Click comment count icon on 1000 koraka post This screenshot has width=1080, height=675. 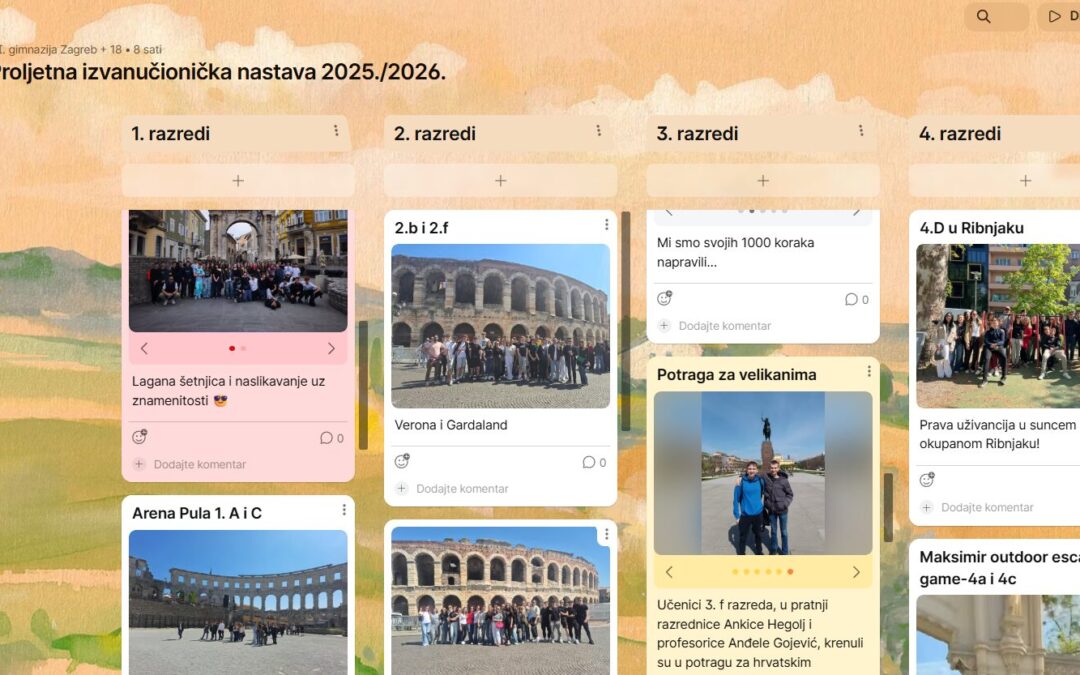[852, 297]
